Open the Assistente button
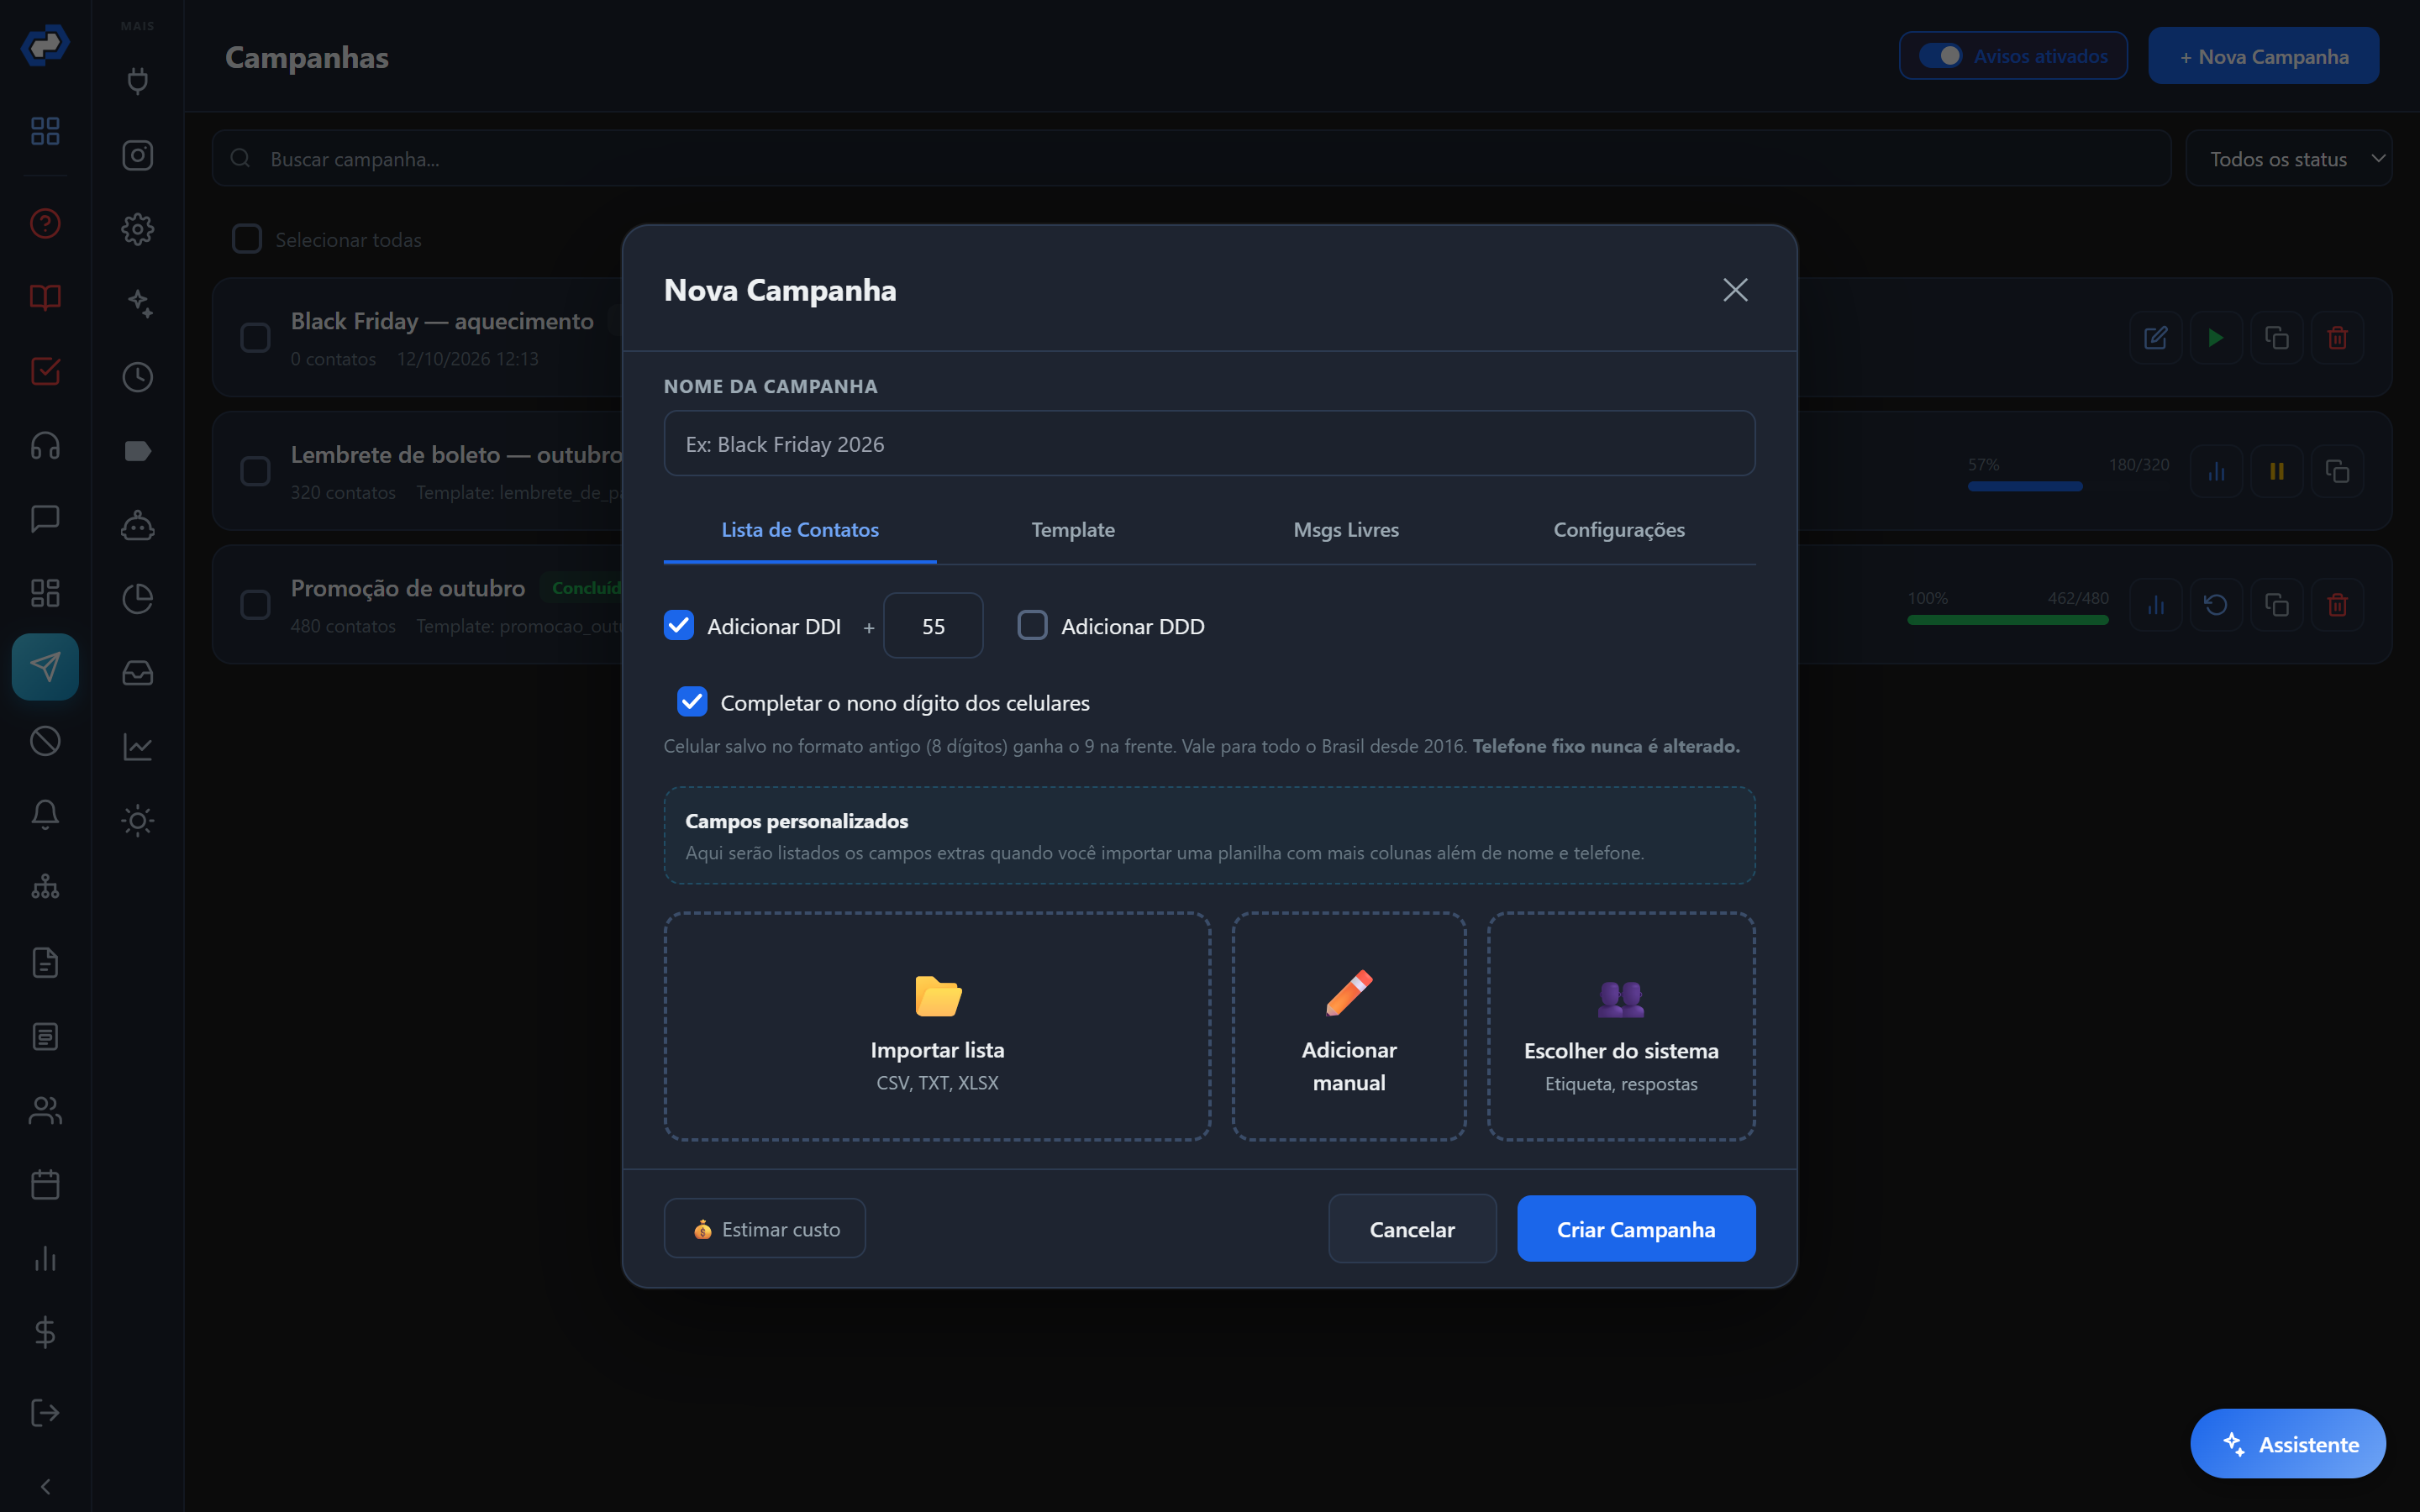 [x=2288, y=1444]
